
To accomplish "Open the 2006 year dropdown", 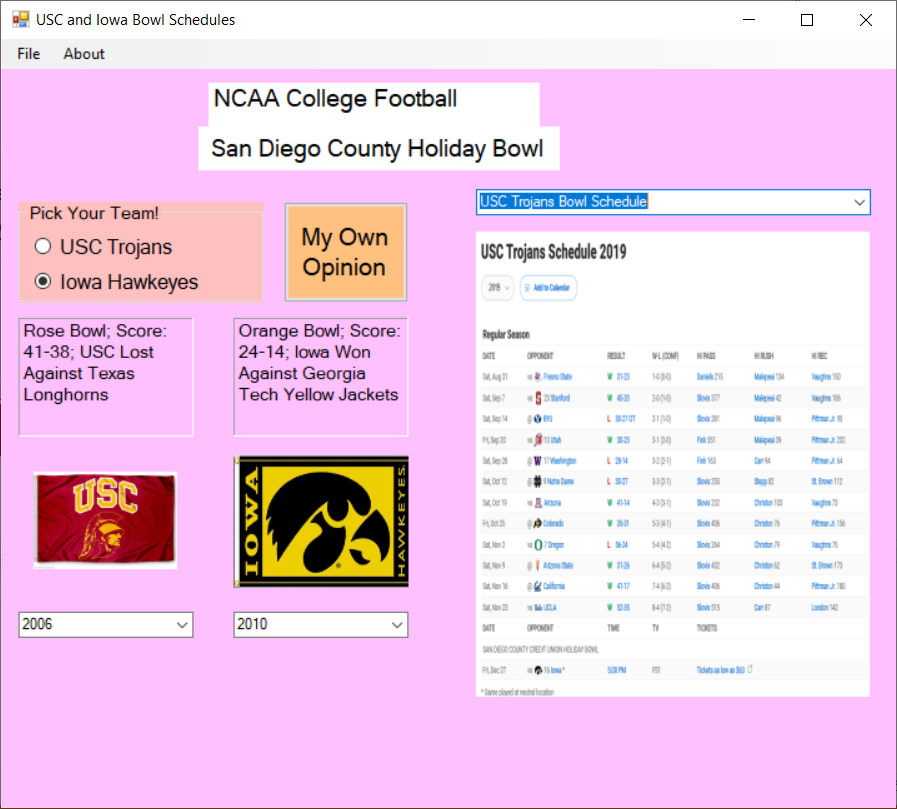I will (182, 625).
